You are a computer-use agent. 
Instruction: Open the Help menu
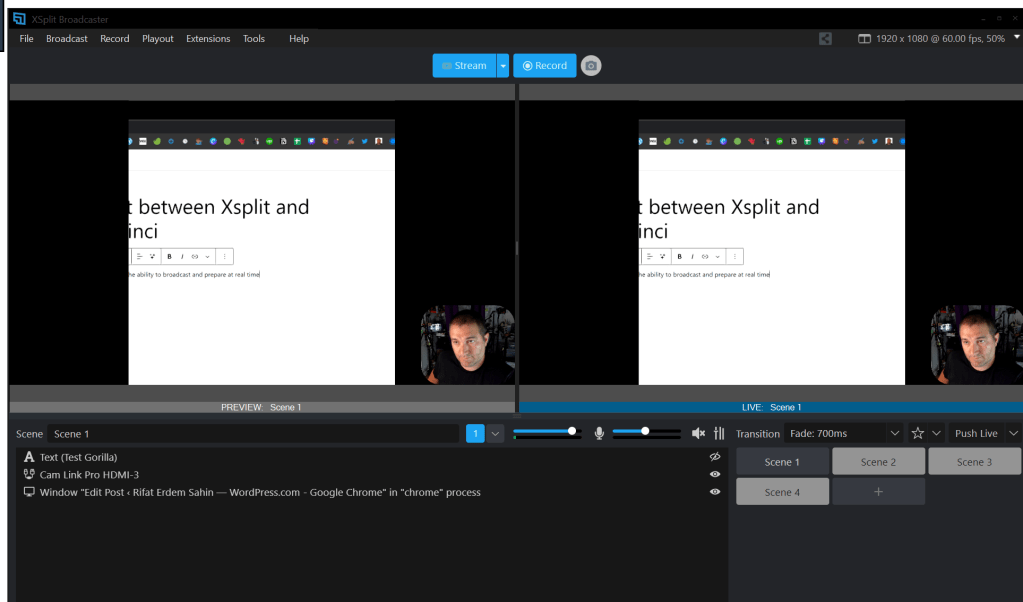click(299, 38)
